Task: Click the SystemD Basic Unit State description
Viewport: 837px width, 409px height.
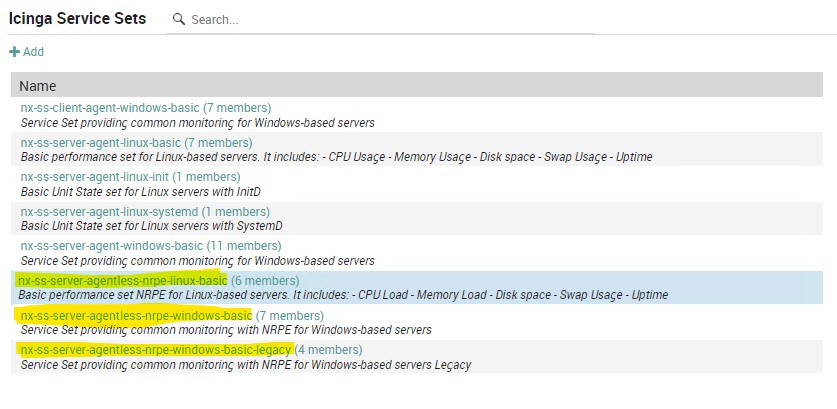Action: (152, 226)
